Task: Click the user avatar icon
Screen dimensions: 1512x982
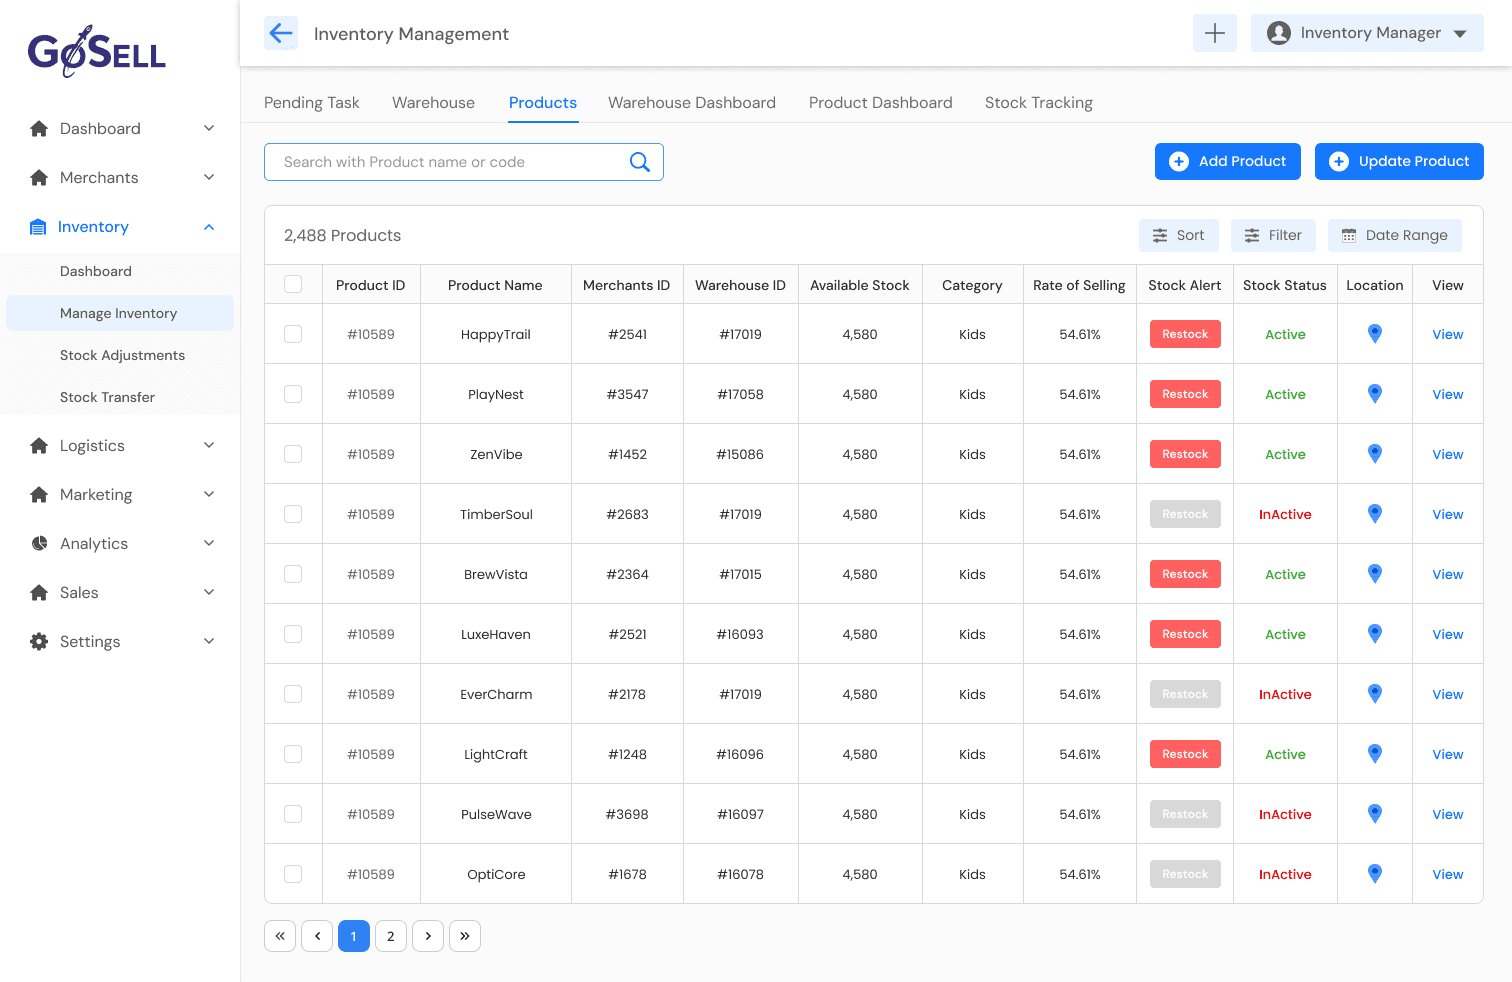Action: click(1278, 33)
